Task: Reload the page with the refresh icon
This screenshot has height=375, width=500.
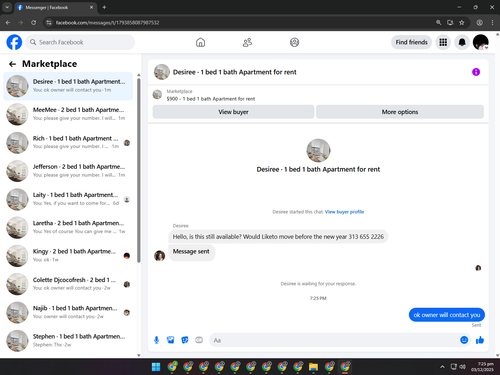Action: [33, 23]
